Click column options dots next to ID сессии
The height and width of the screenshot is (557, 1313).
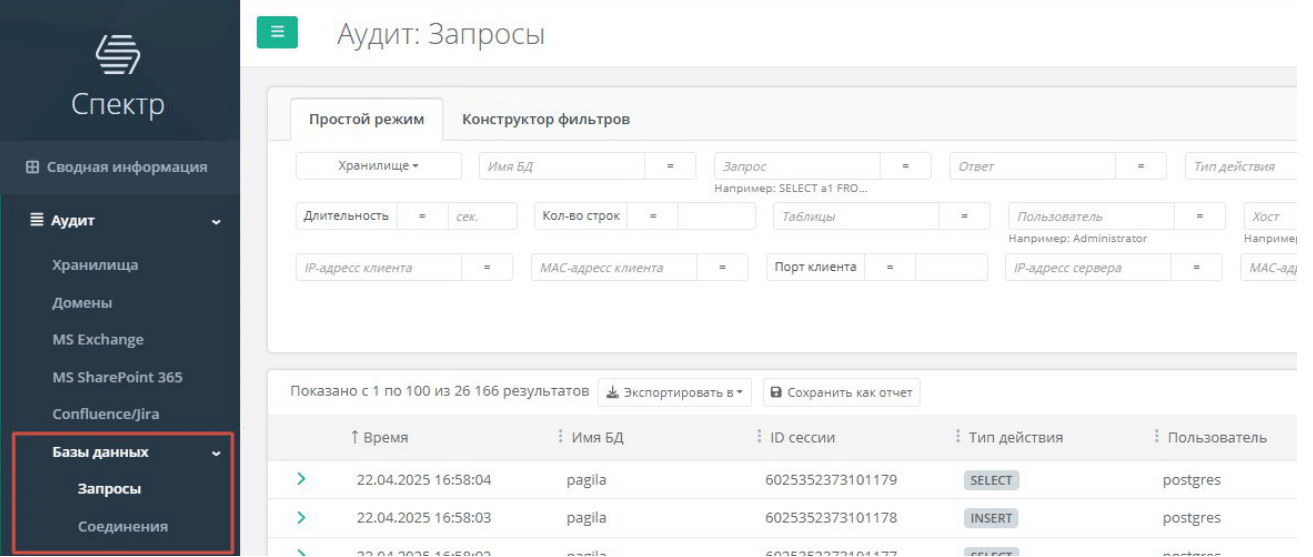pyautogui.click(x=759, y=437)
